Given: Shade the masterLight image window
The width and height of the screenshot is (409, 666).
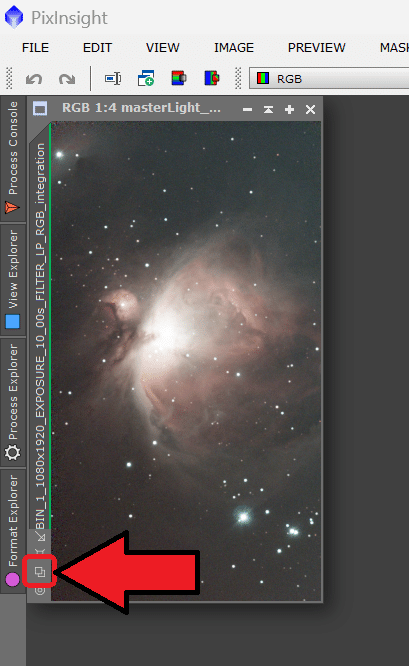Looking at the screenshot, I should 268,110.
